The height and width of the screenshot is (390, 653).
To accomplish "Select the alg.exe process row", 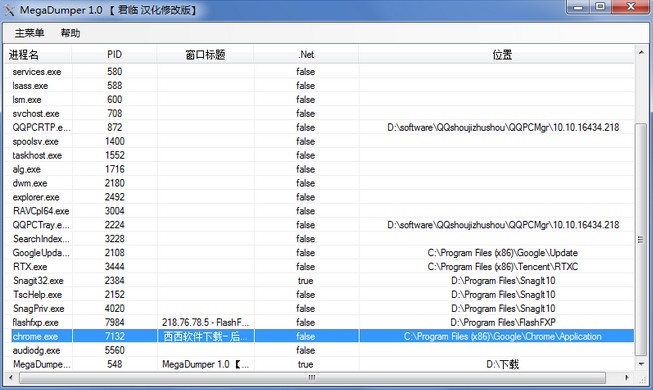I will point(319,169).
